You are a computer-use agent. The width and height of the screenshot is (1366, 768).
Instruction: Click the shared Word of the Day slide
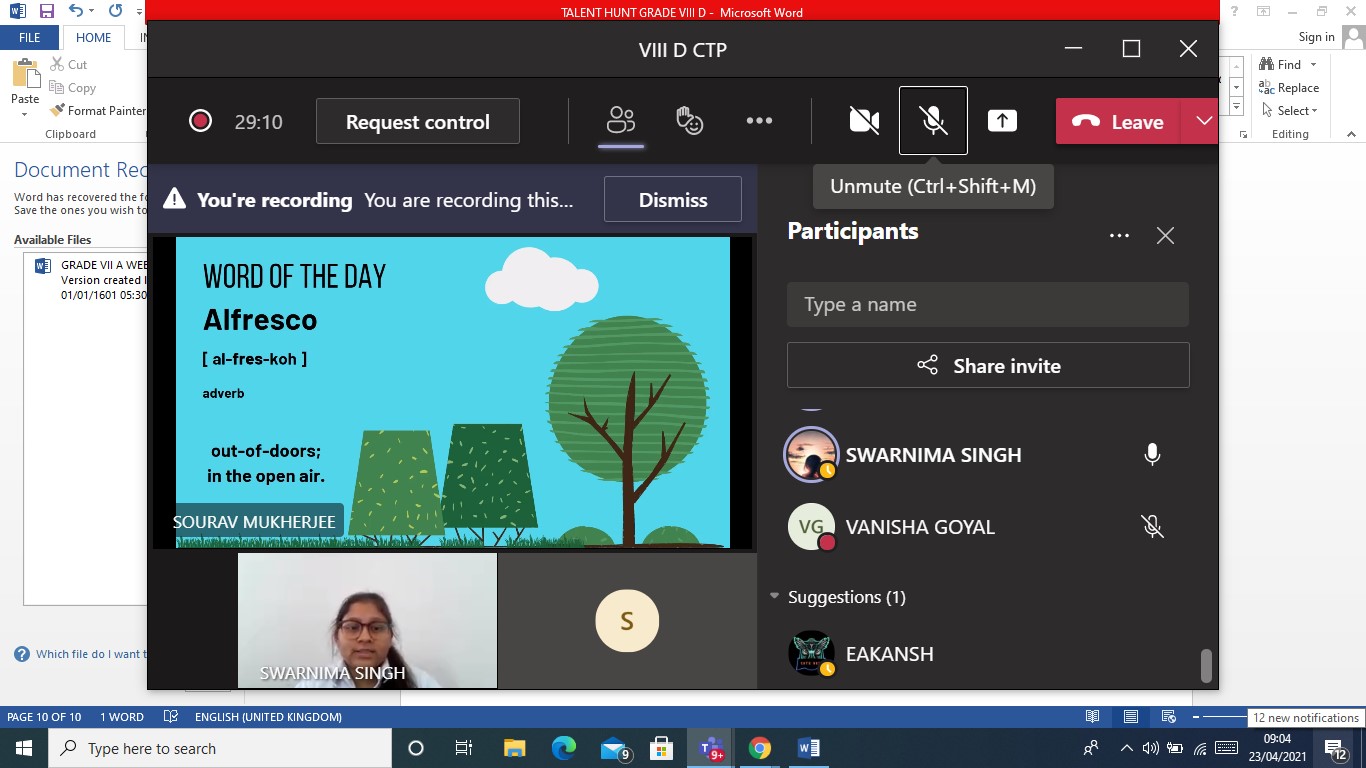(x=453, y=392)
